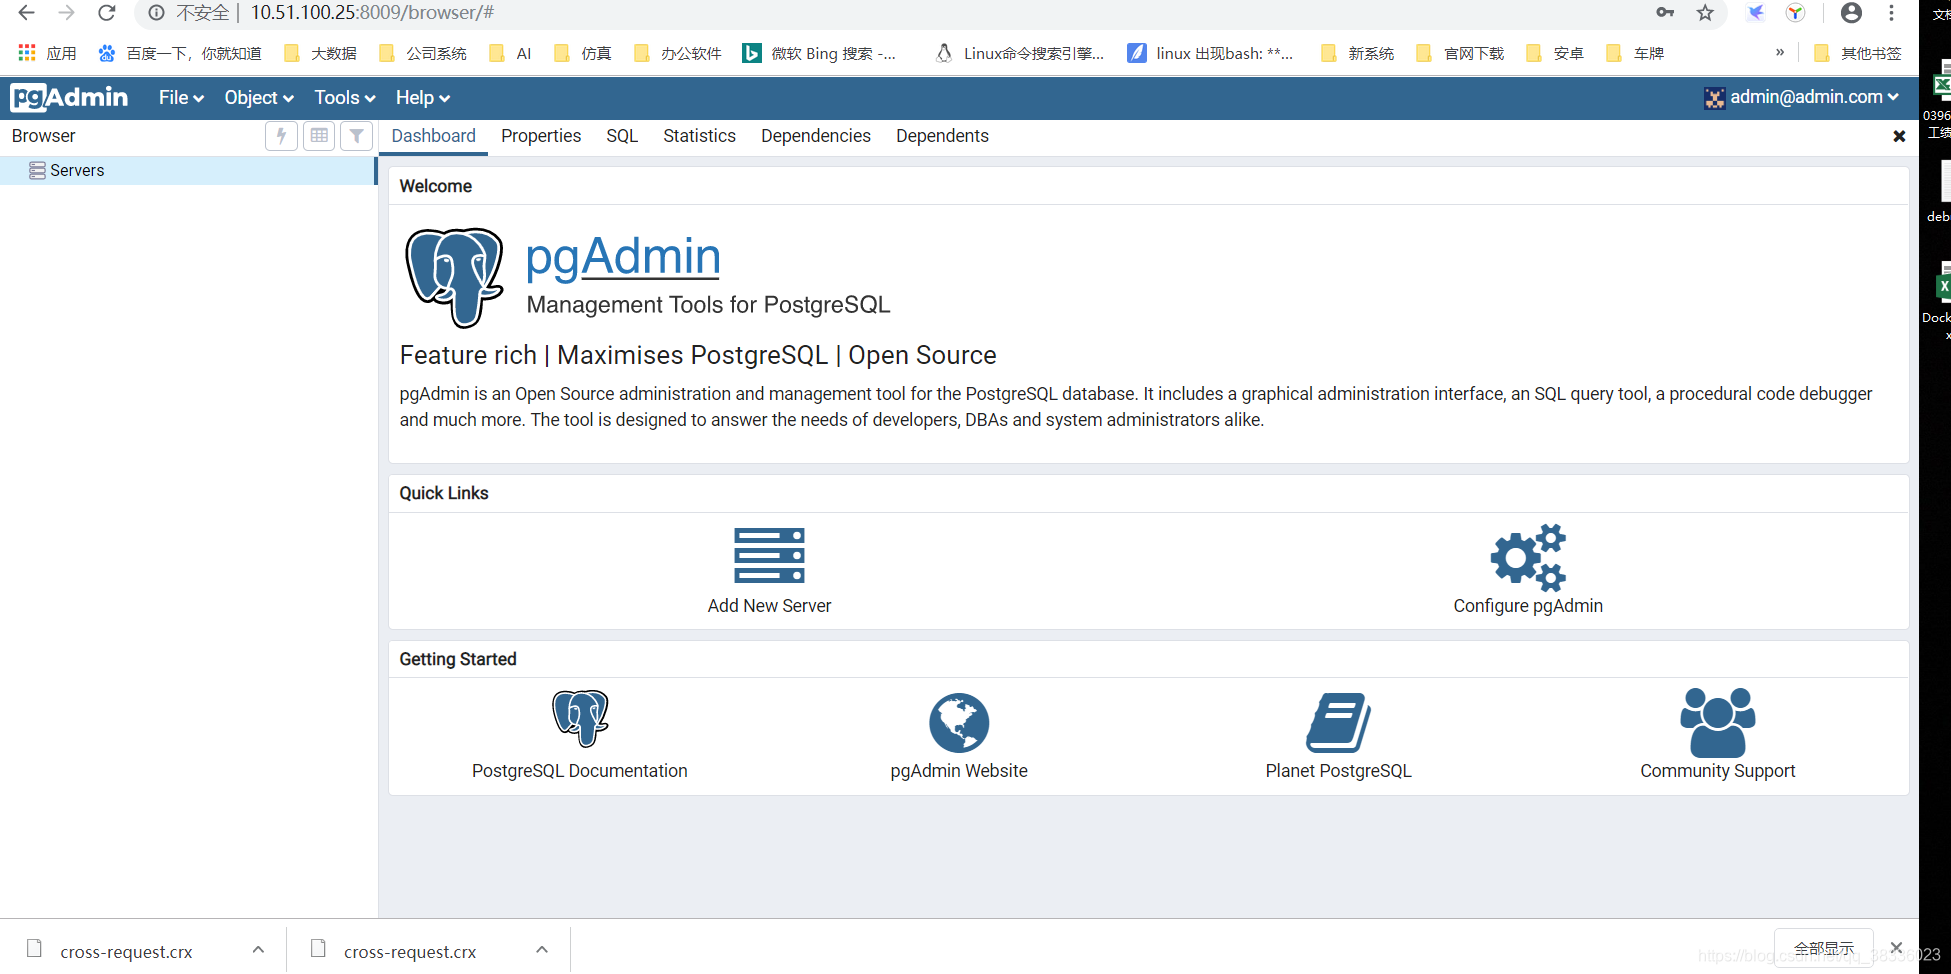Image resolution: width=1951 pixels, height=974 pixels.
Task: Close the dashboard panel with X
Action: 1899,136
